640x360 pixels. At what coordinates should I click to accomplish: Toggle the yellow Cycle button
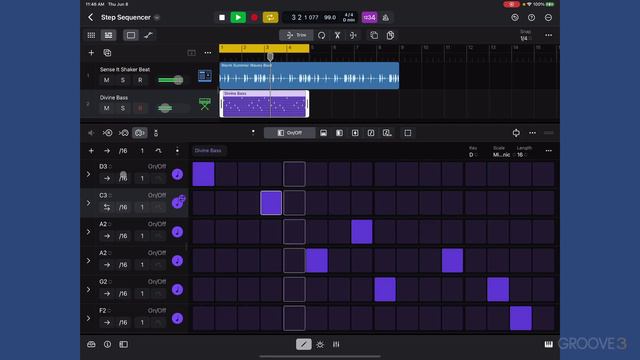[270, 18]
